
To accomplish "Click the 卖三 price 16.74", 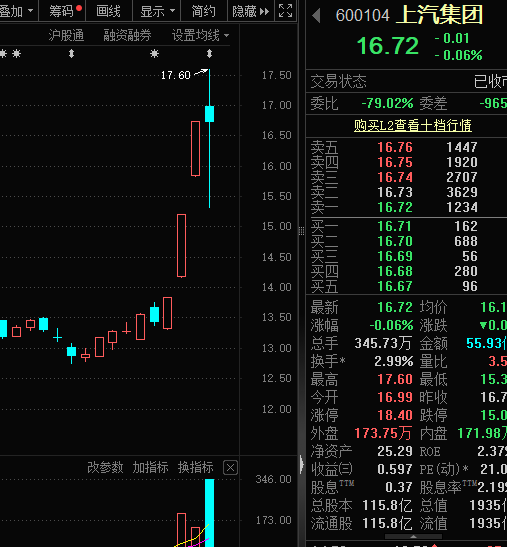I will pyautogui.click(x=395, y=177).
